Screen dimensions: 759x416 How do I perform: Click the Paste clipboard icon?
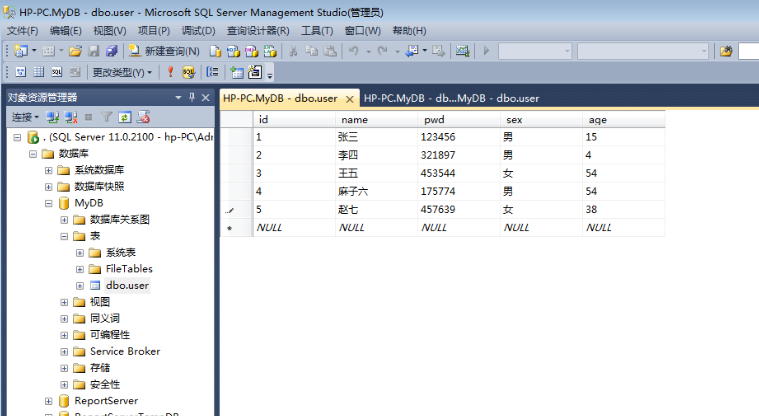[330, 51]
